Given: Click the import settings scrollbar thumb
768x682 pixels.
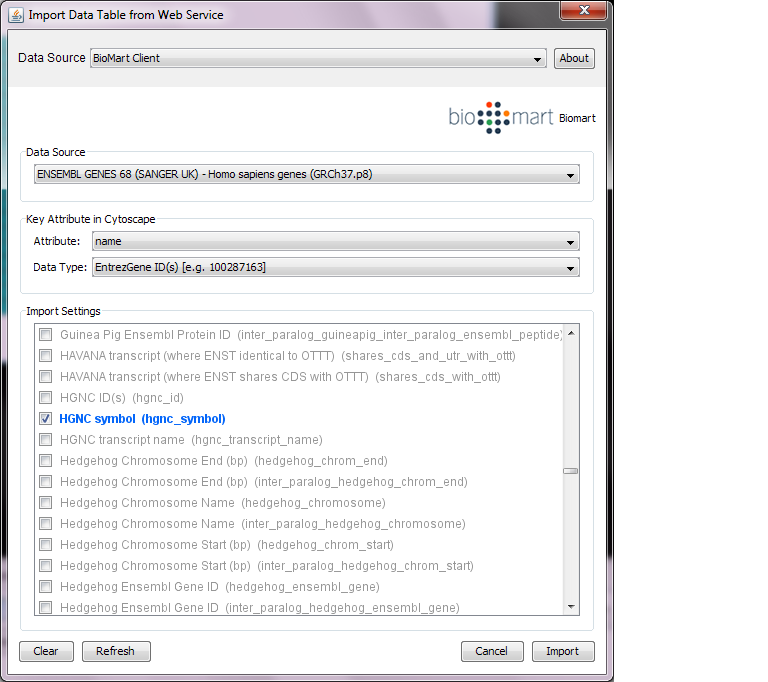Looking at the screenshot, I should coord(570,471).
